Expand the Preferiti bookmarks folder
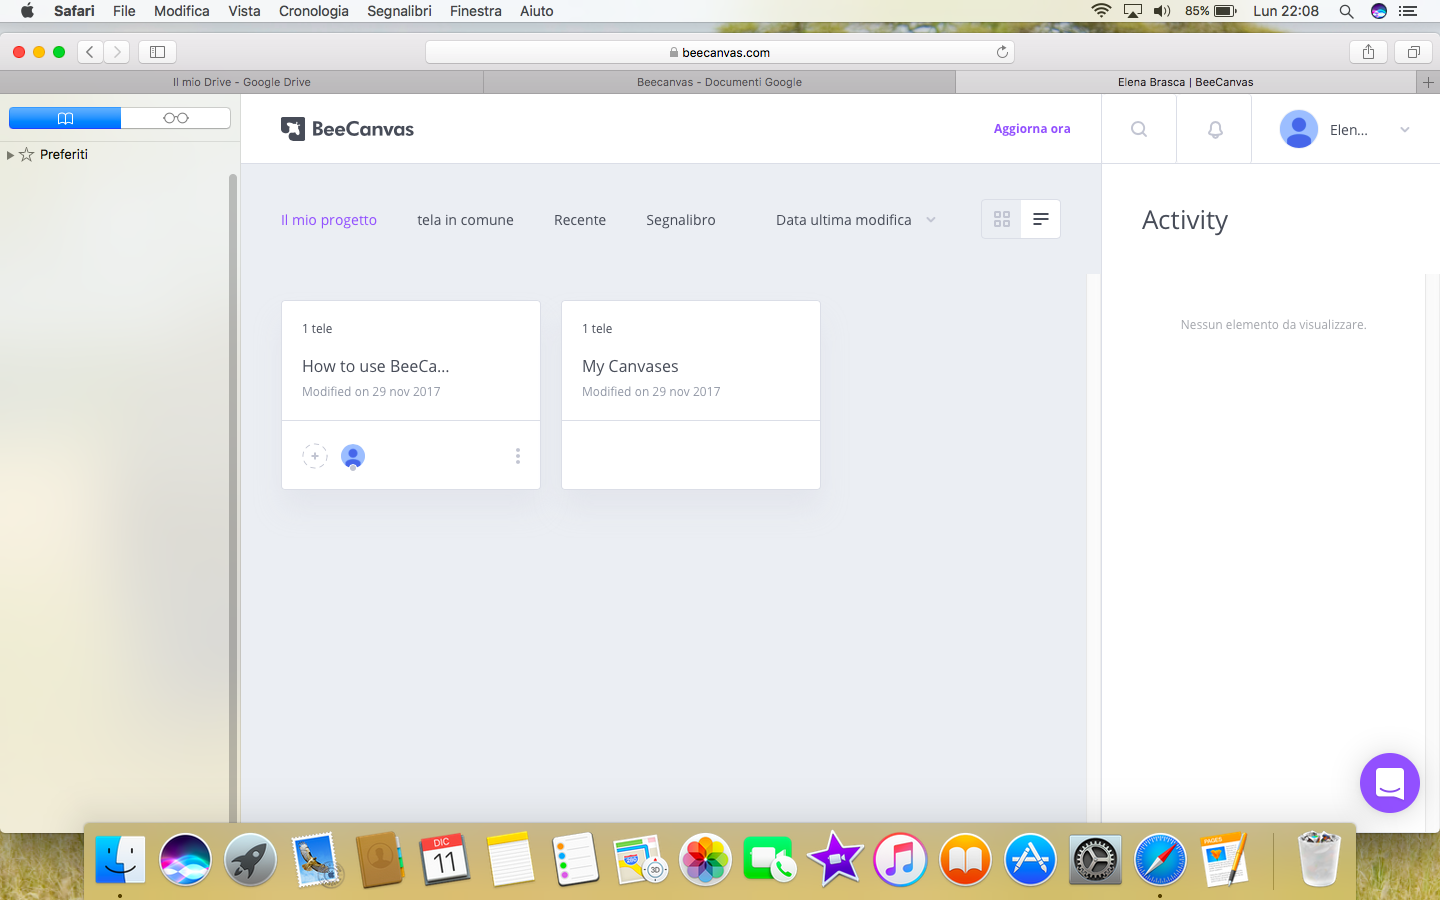 (10, 155)
